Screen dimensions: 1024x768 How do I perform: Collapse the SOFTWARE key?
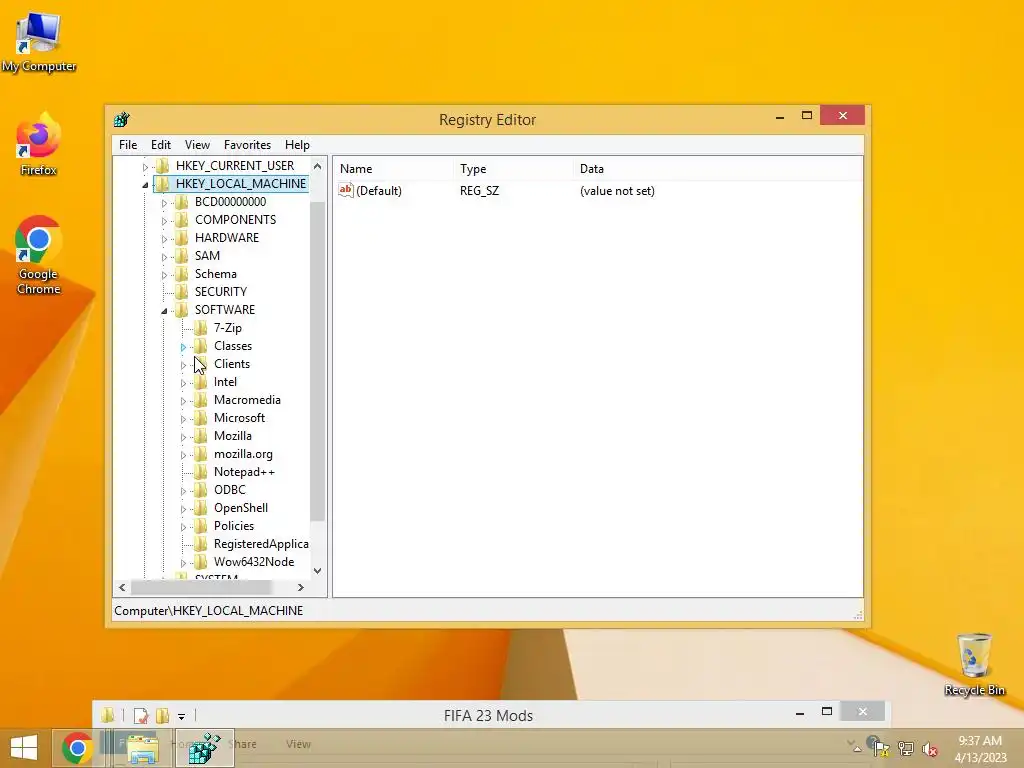[x=164, y=311]
